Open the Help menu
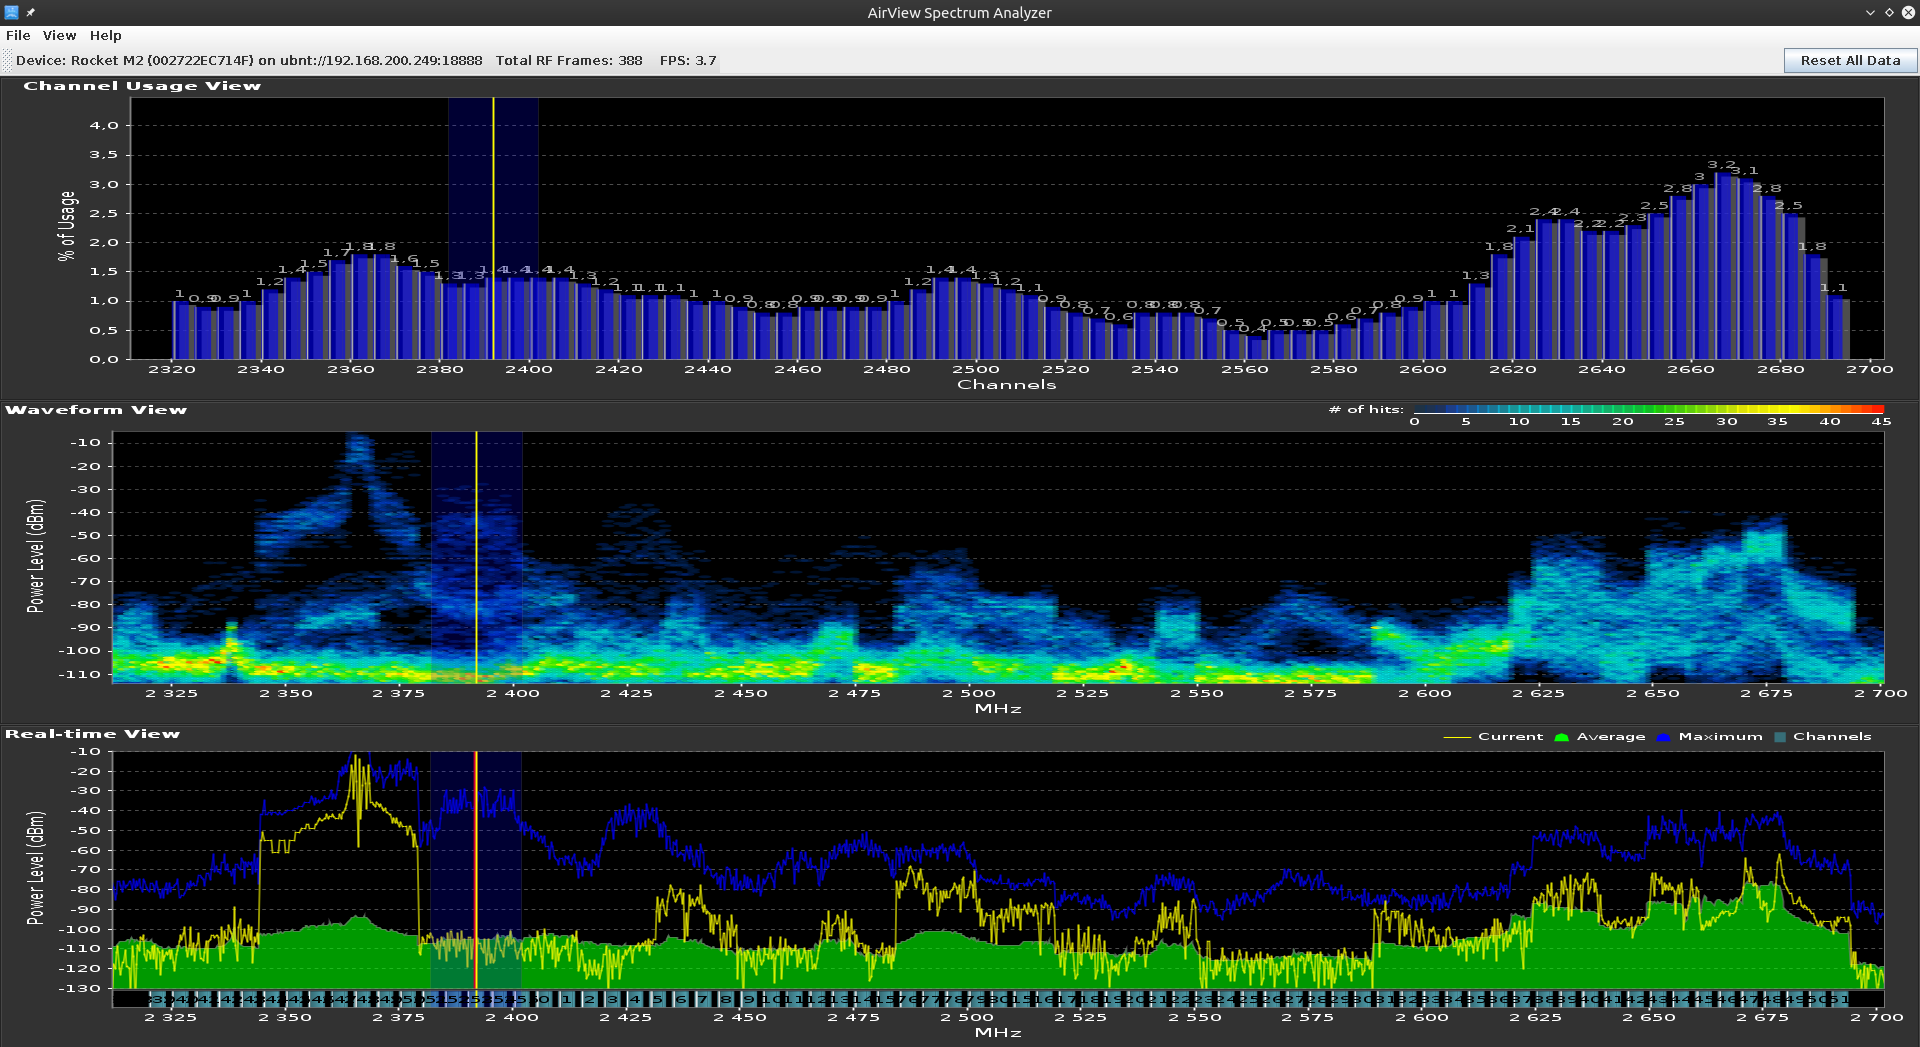This screenshot has height=1047, width=1920. click(x=105, y=35)
